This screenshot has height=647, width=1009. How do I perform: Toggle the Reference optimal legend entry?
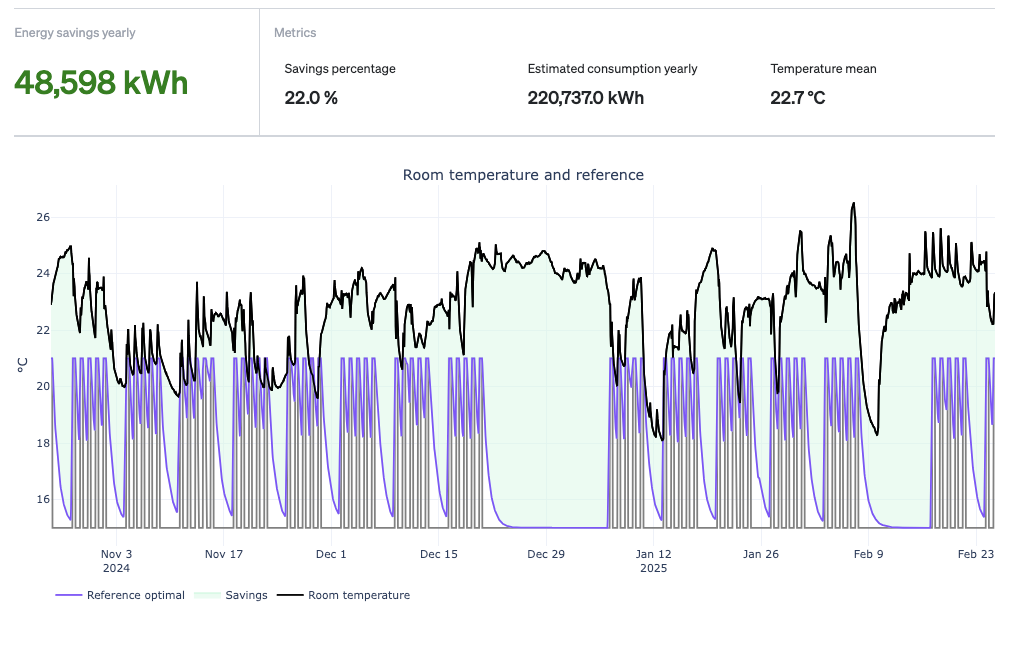pyautogui.click(x=135, y=595)
